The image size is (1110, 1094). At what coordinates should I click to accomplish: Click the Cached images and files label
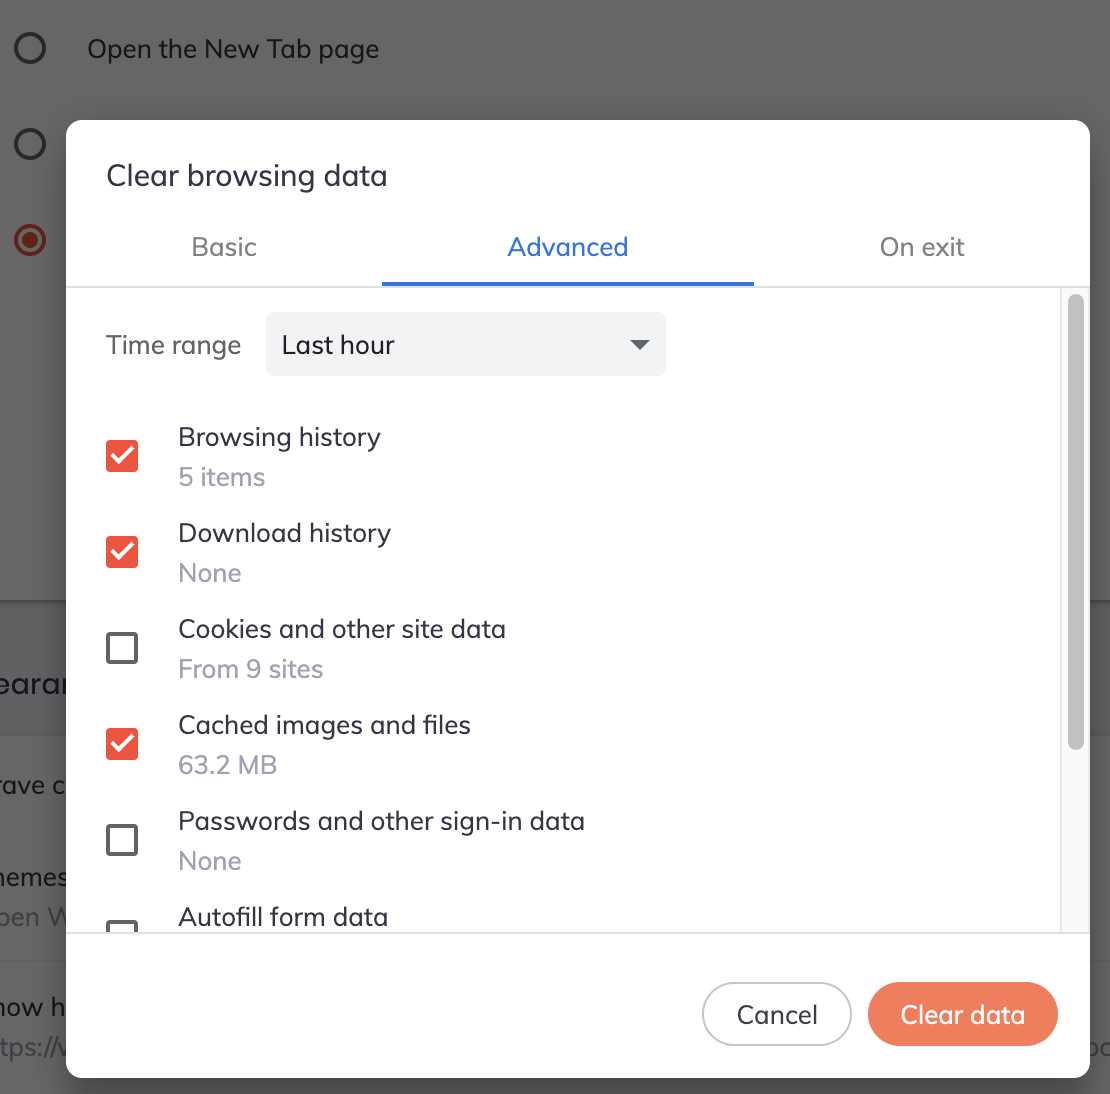click(324, 725)
